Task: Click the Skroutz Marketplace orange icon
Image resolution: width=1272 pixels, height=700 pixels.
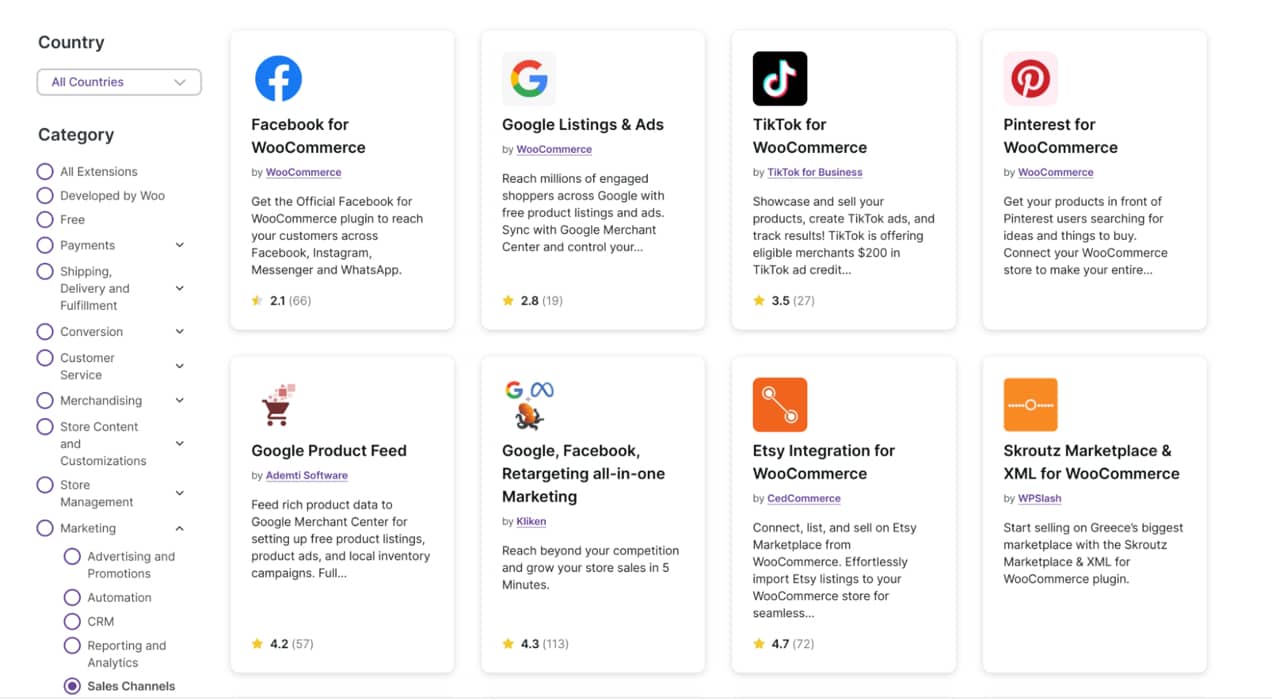Action: pos(1030,404)
